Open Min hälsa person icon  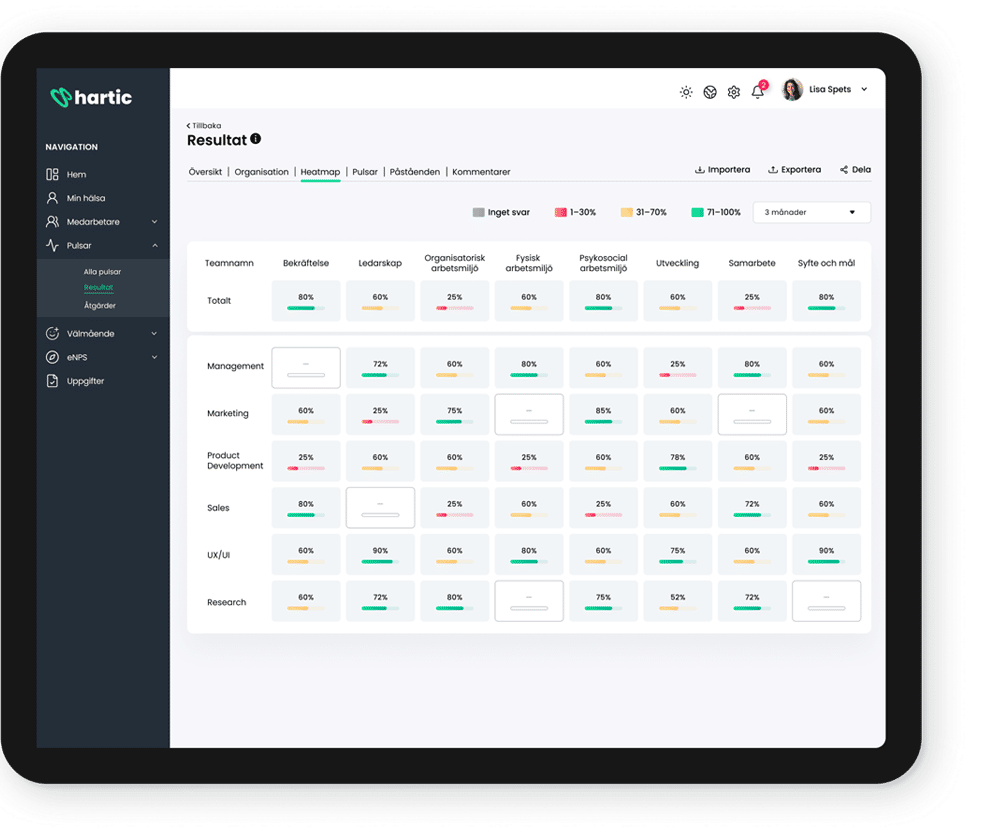[x=52, y=198]
